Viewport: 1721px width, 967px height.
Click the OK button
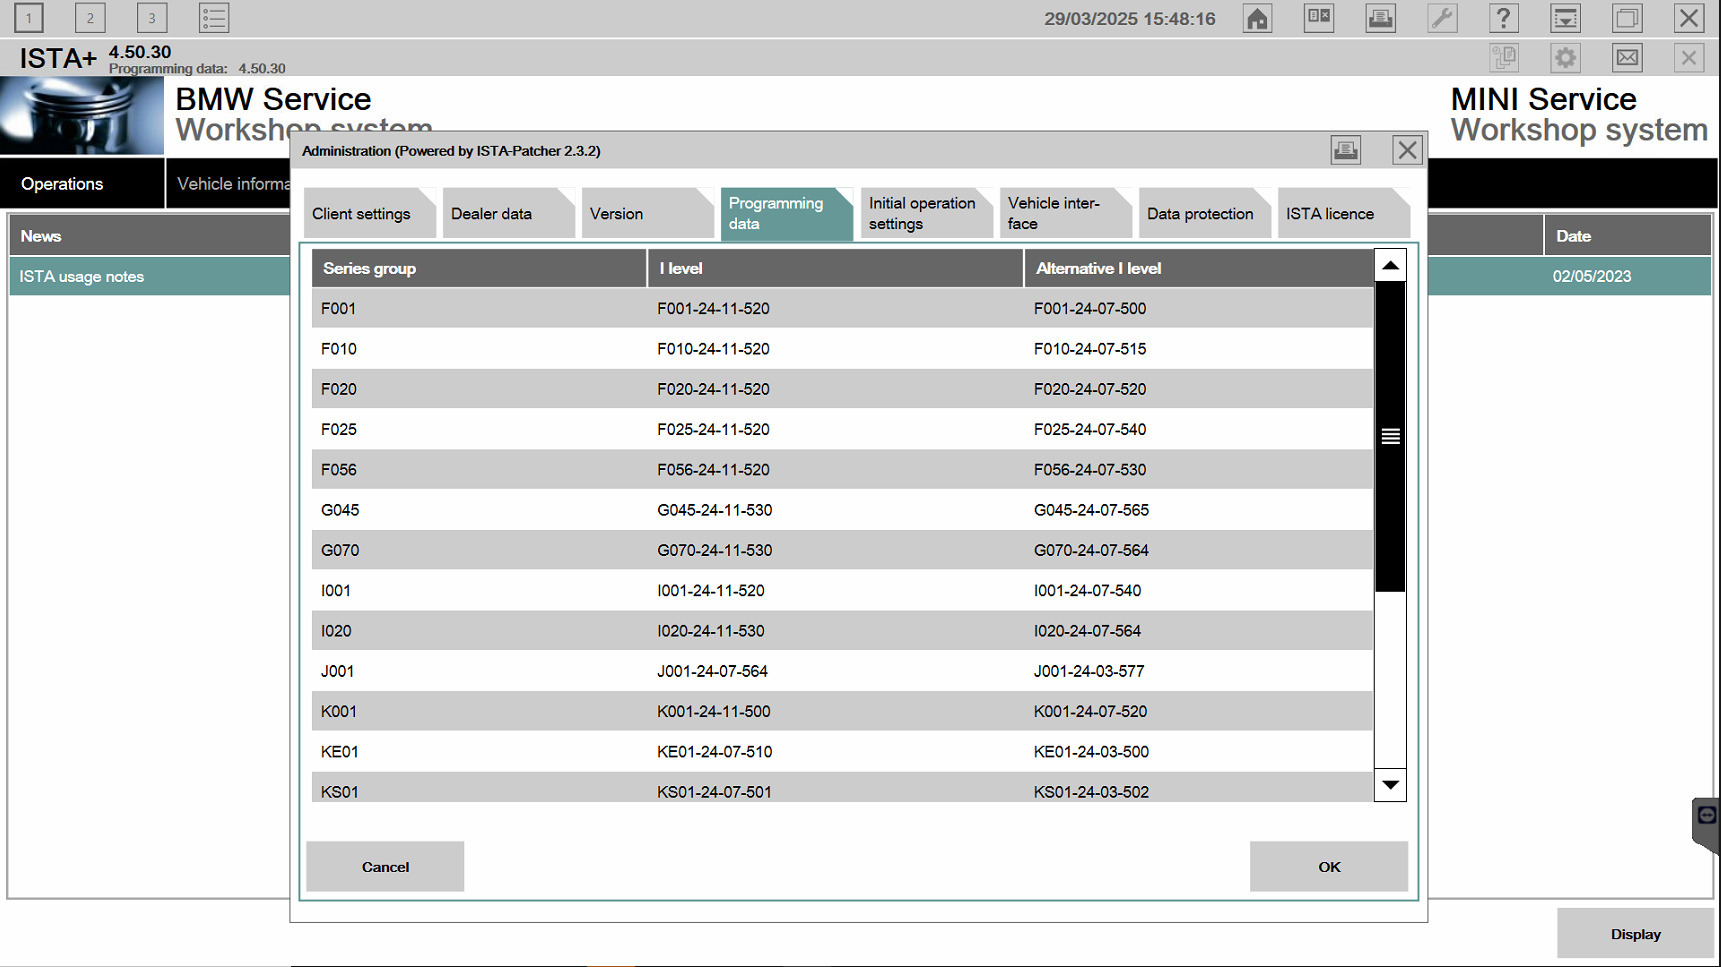[1329, 866]
